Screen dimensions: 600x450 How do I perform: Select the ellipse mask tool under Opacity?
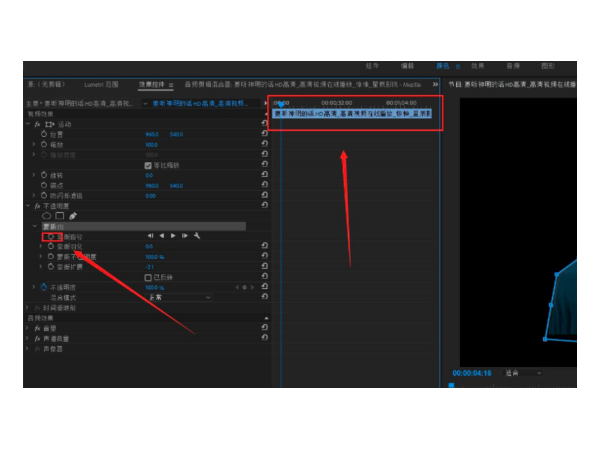click(x=46, y=215)
